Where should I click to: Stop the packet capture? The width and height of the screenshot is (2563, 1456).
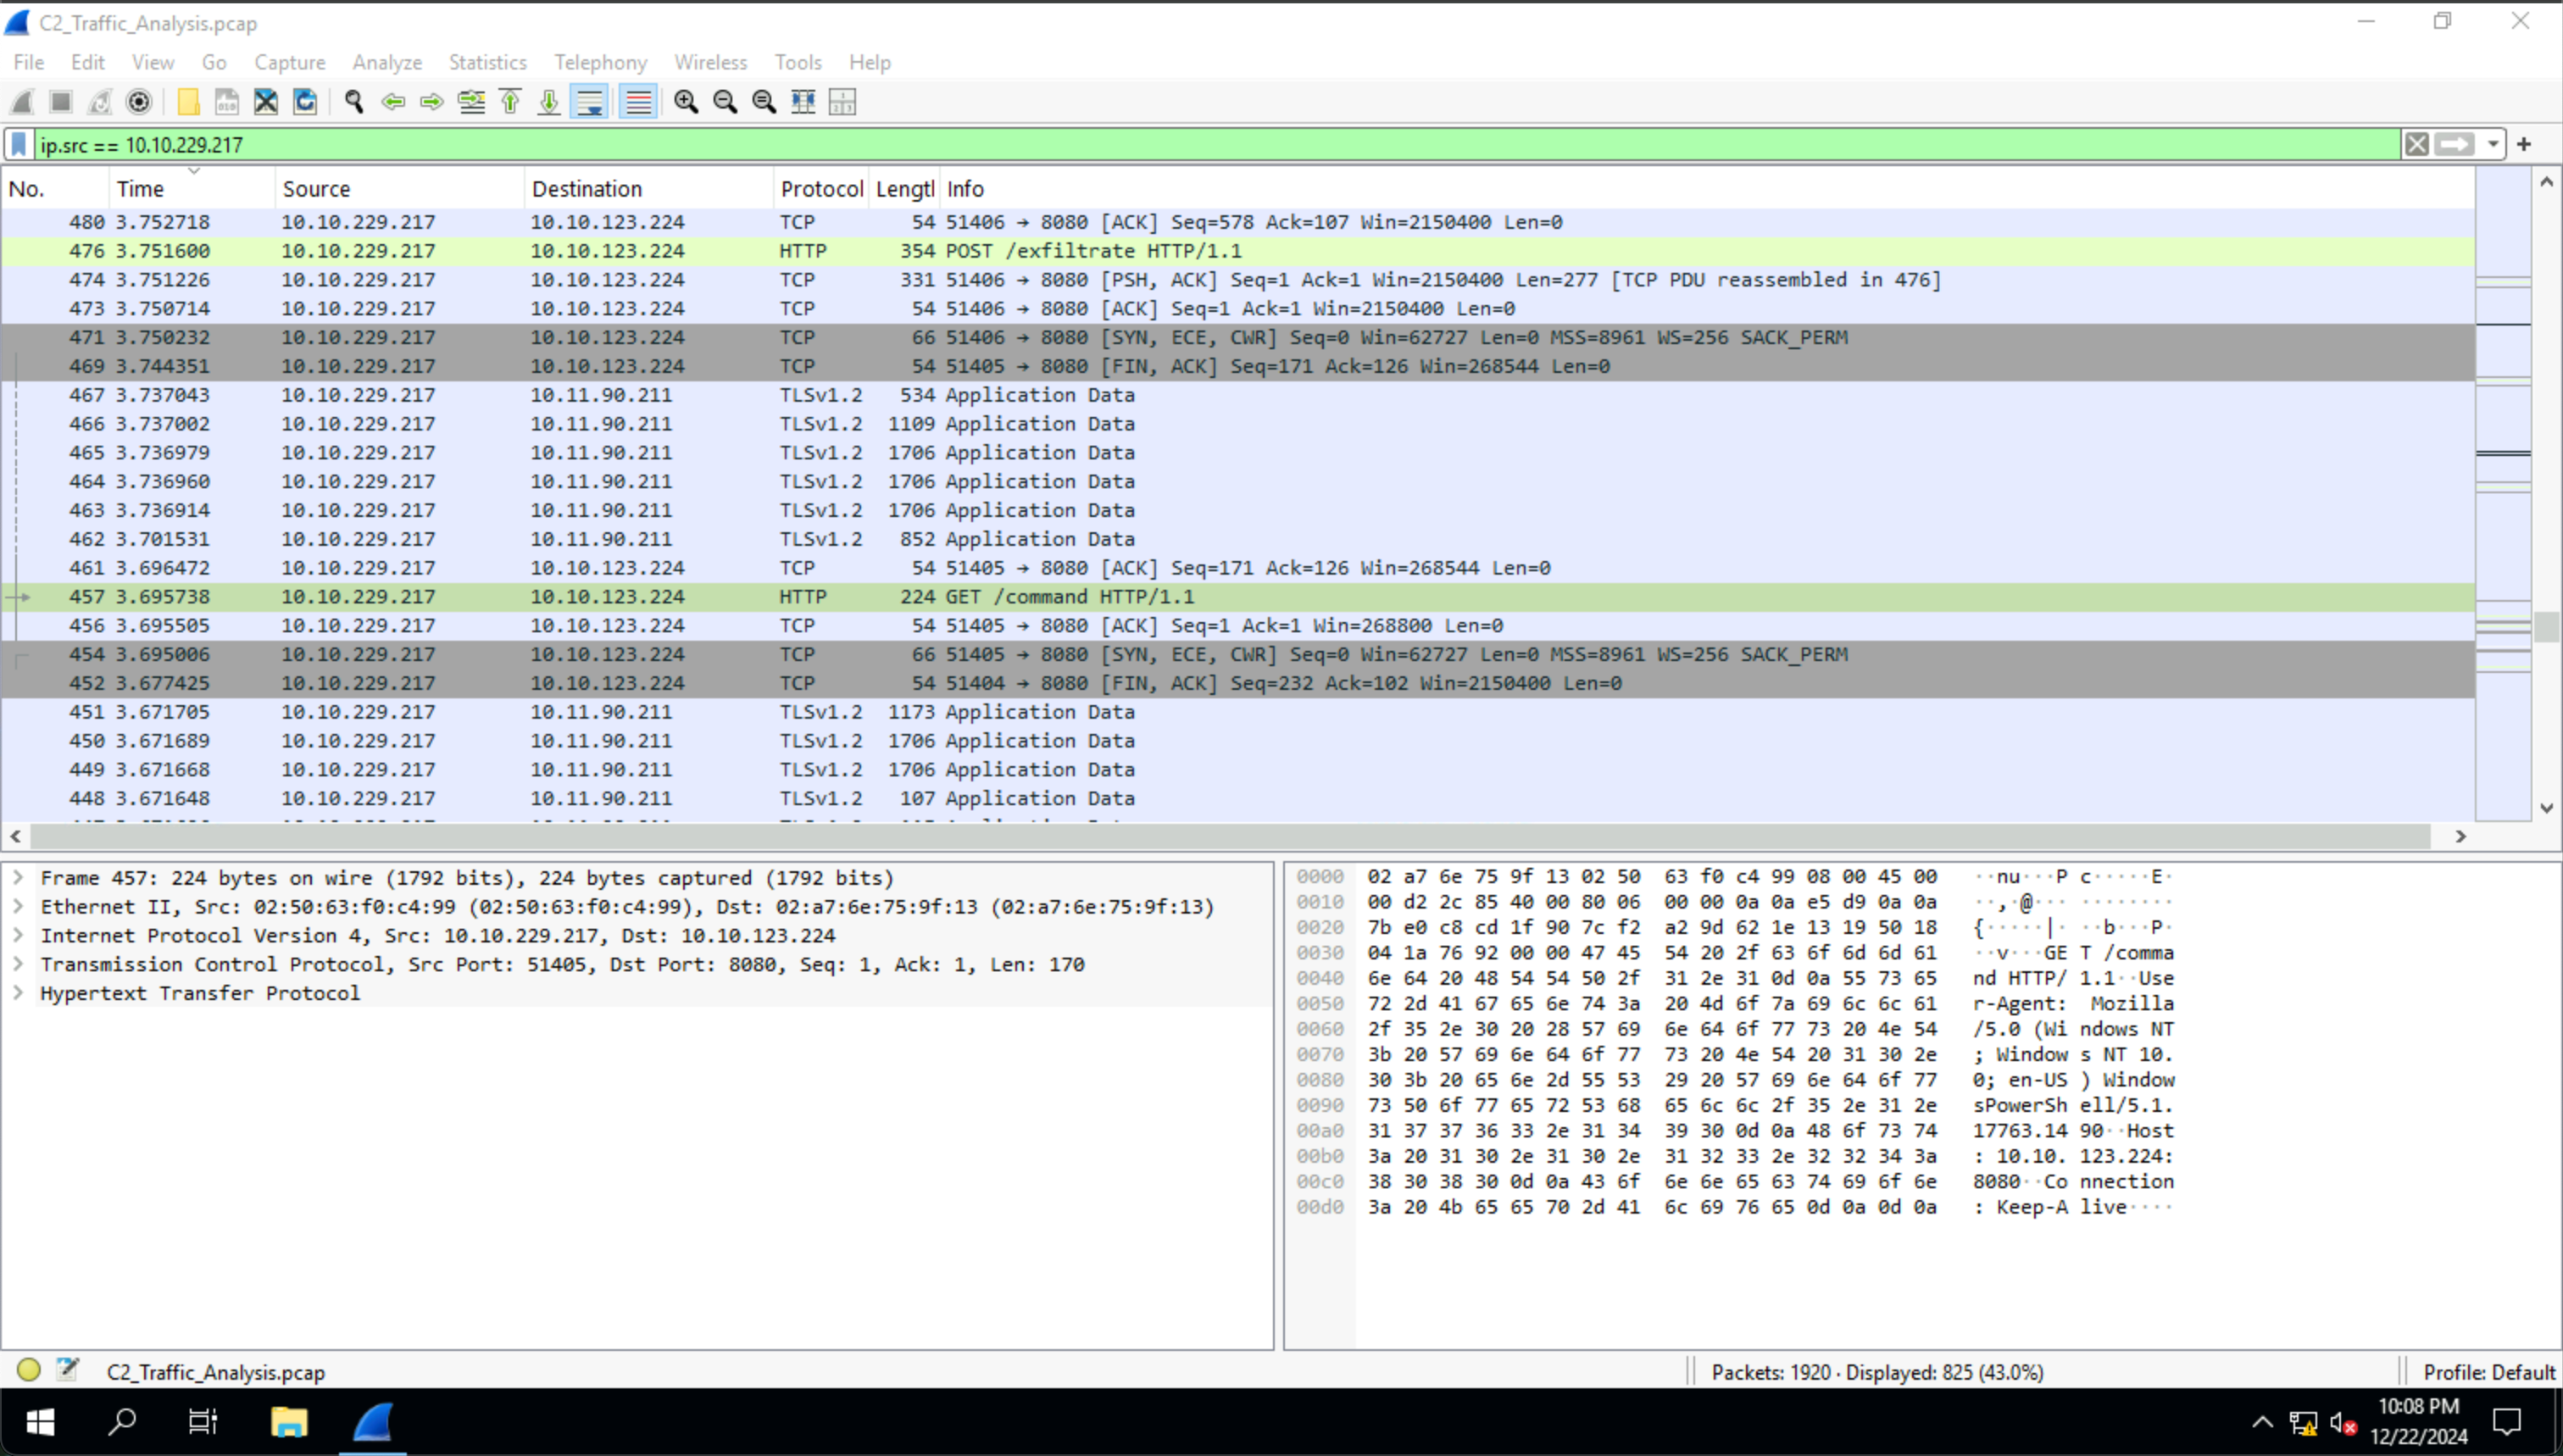[60, 101]
